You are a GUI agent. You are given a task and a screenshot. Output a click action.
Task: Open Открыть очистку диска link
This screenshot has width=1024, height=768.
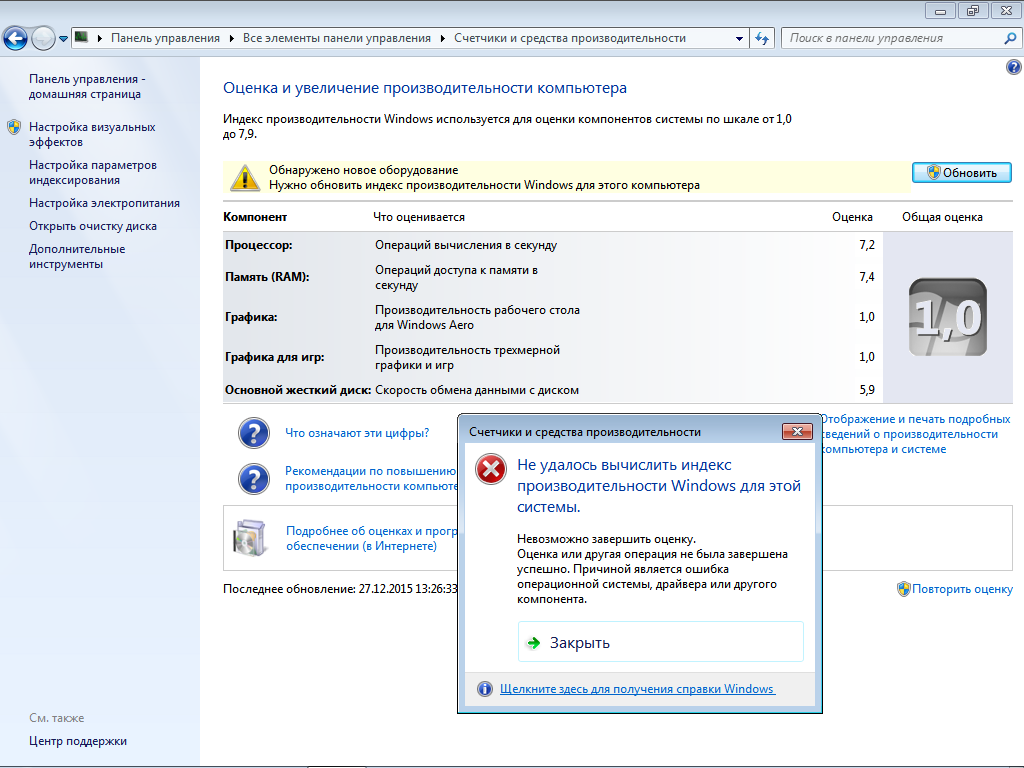(x=93, y=226)
